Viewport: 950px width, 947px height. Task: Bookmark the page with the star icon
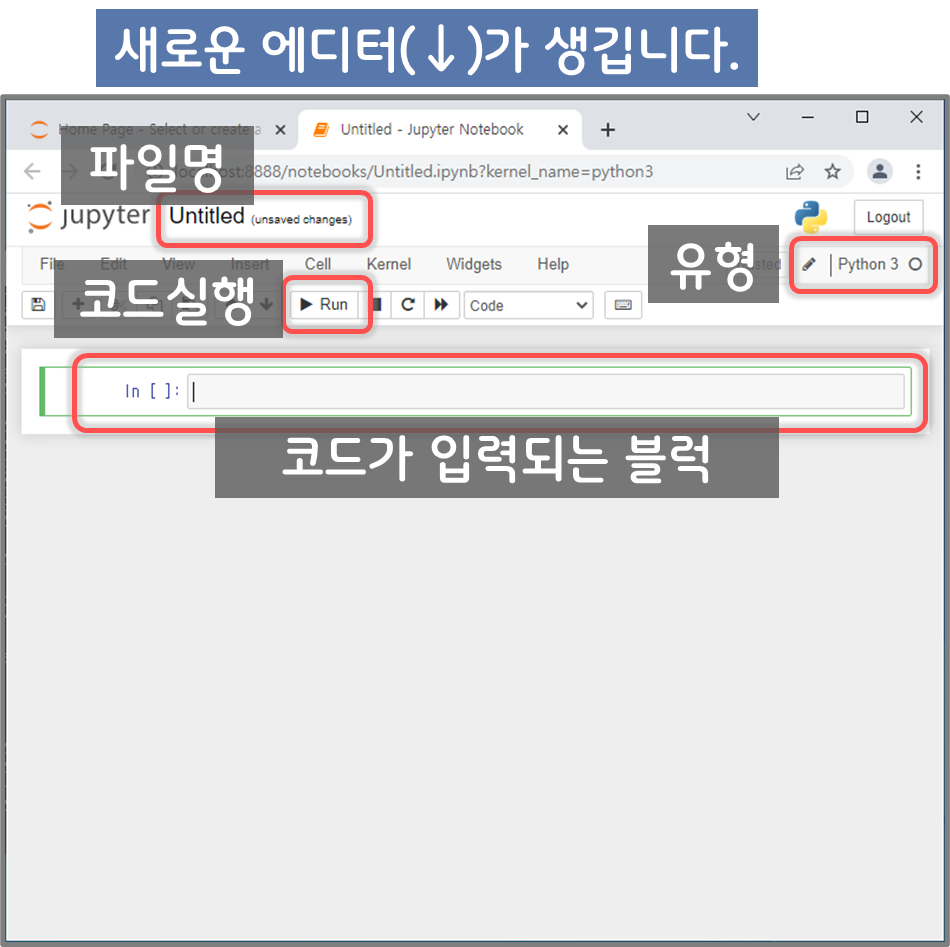832,171
